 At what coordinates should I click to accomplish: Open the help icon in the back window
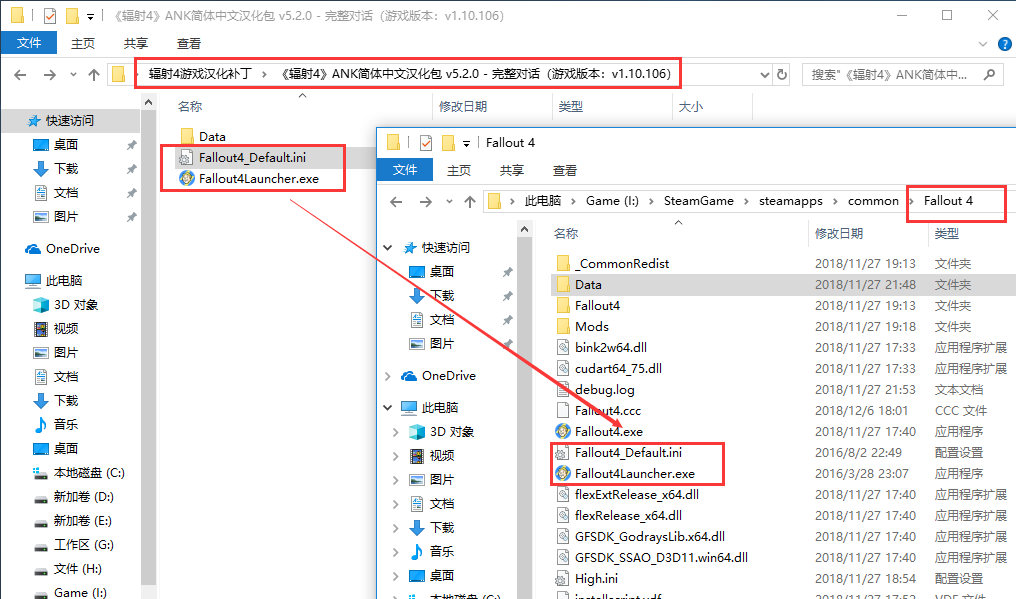[1004, 44]
